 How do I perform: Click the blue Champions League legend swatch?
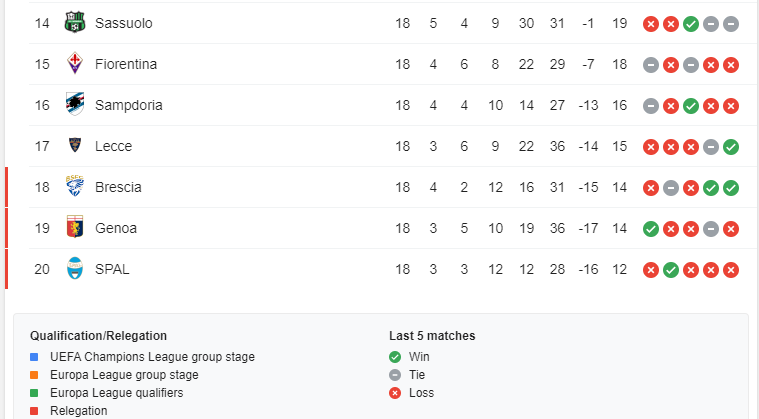tap(34, 357)
